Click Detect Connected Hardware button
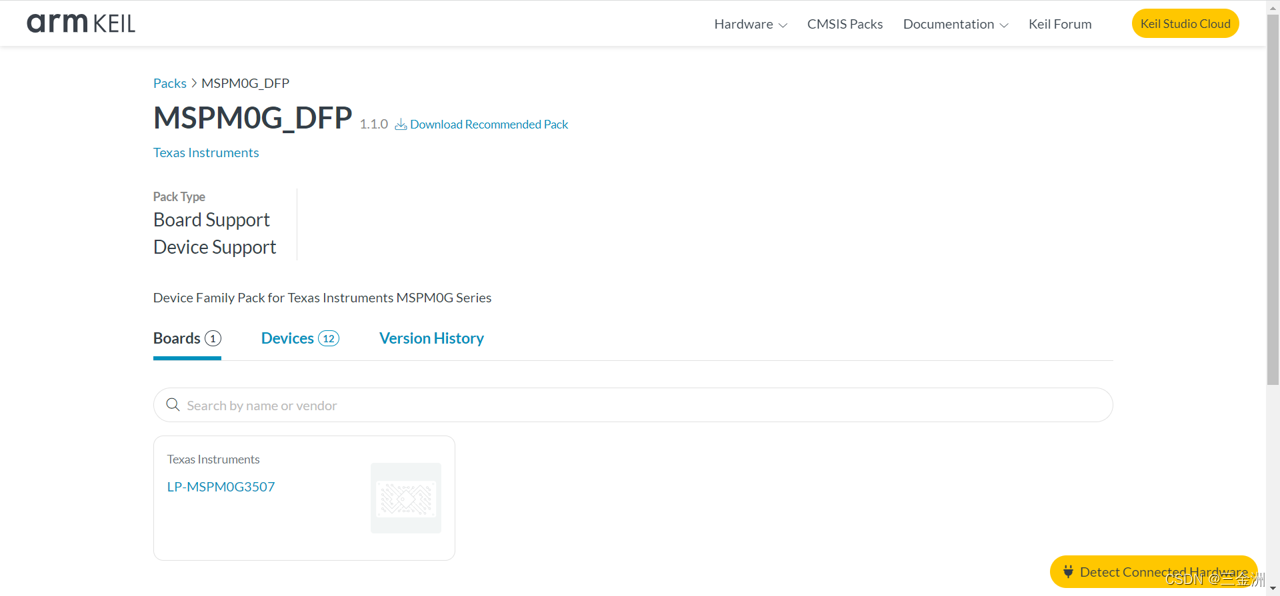This screenshot has height=596, width=1280. click(1153, 572)
